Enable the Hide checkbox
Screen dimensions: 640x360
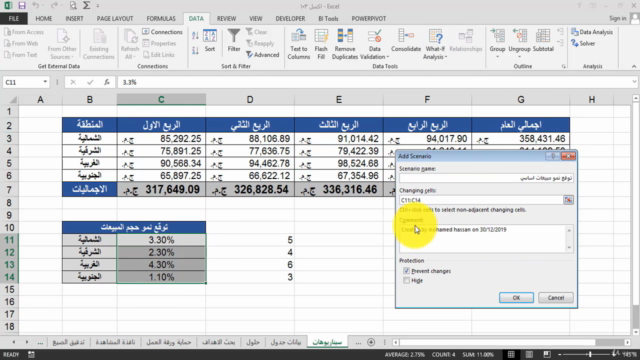point(406,280)
